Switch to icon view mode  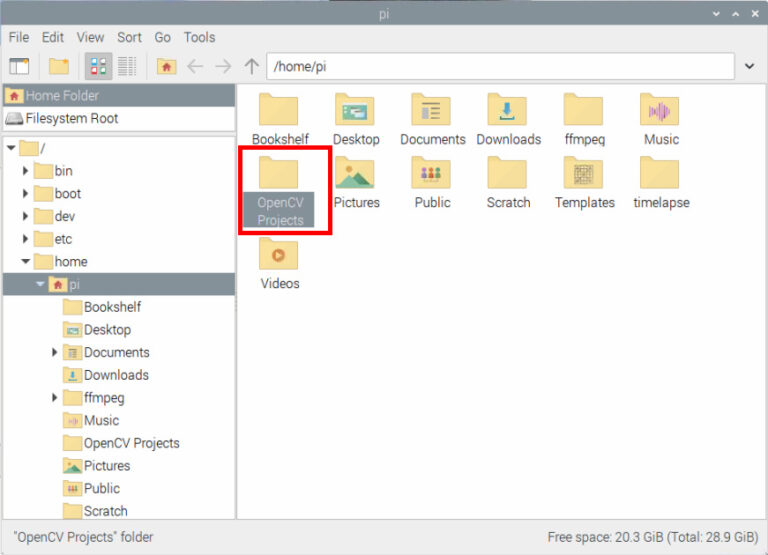coord(98,67)
